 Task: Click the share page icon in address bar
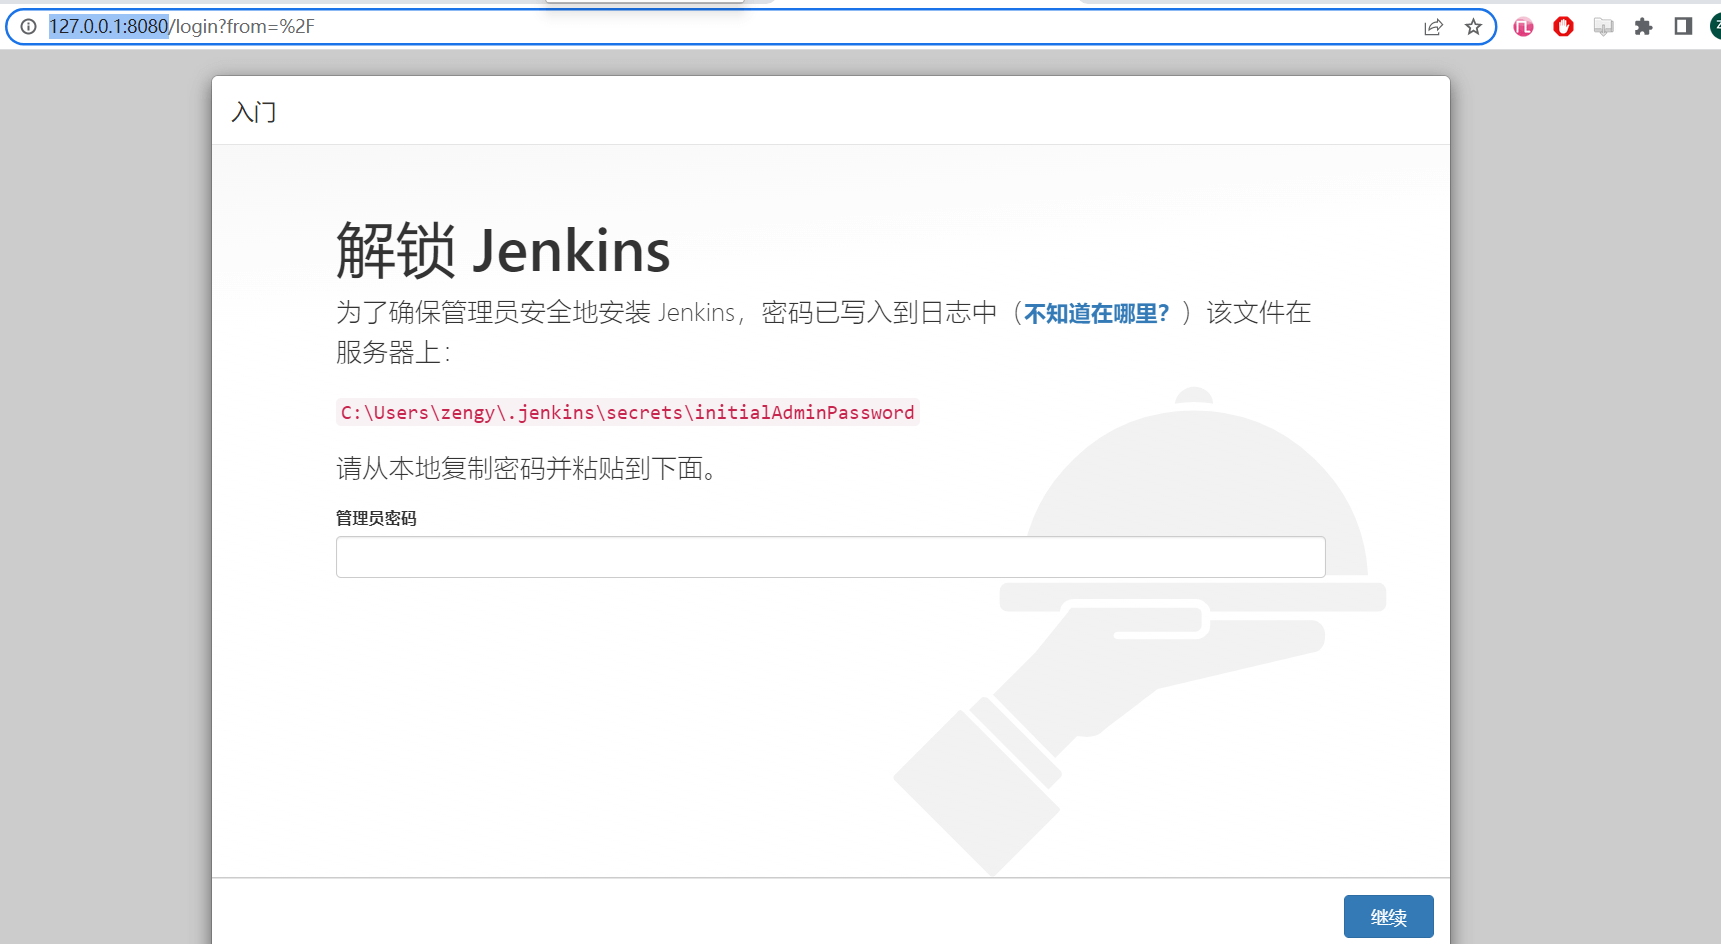tap(1433, 27)
